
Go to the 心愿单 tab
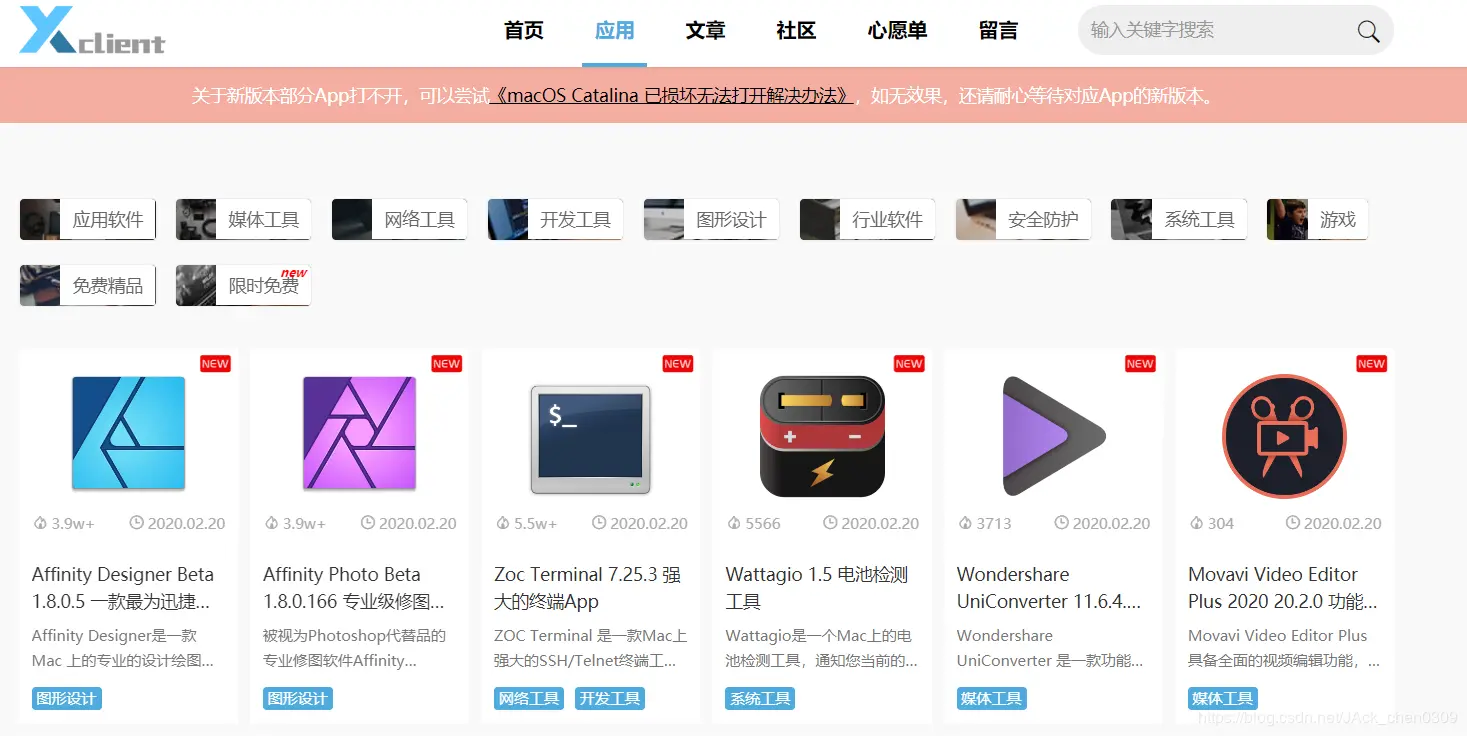(897, 31)
